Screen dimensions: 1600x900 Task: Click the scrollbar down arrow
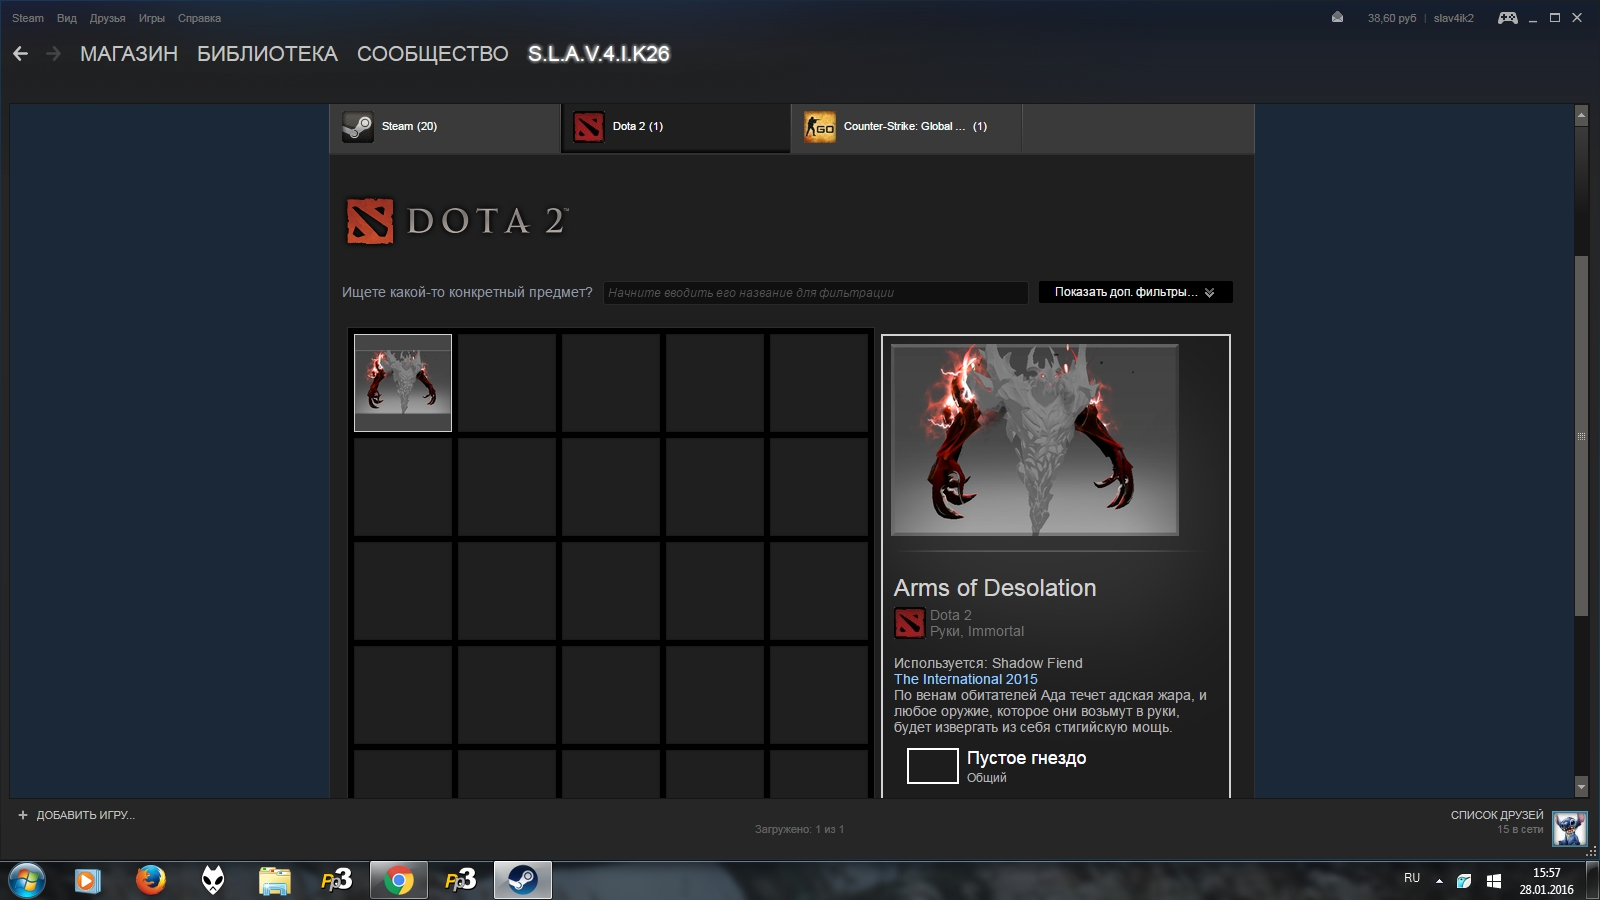(1581, 787)
